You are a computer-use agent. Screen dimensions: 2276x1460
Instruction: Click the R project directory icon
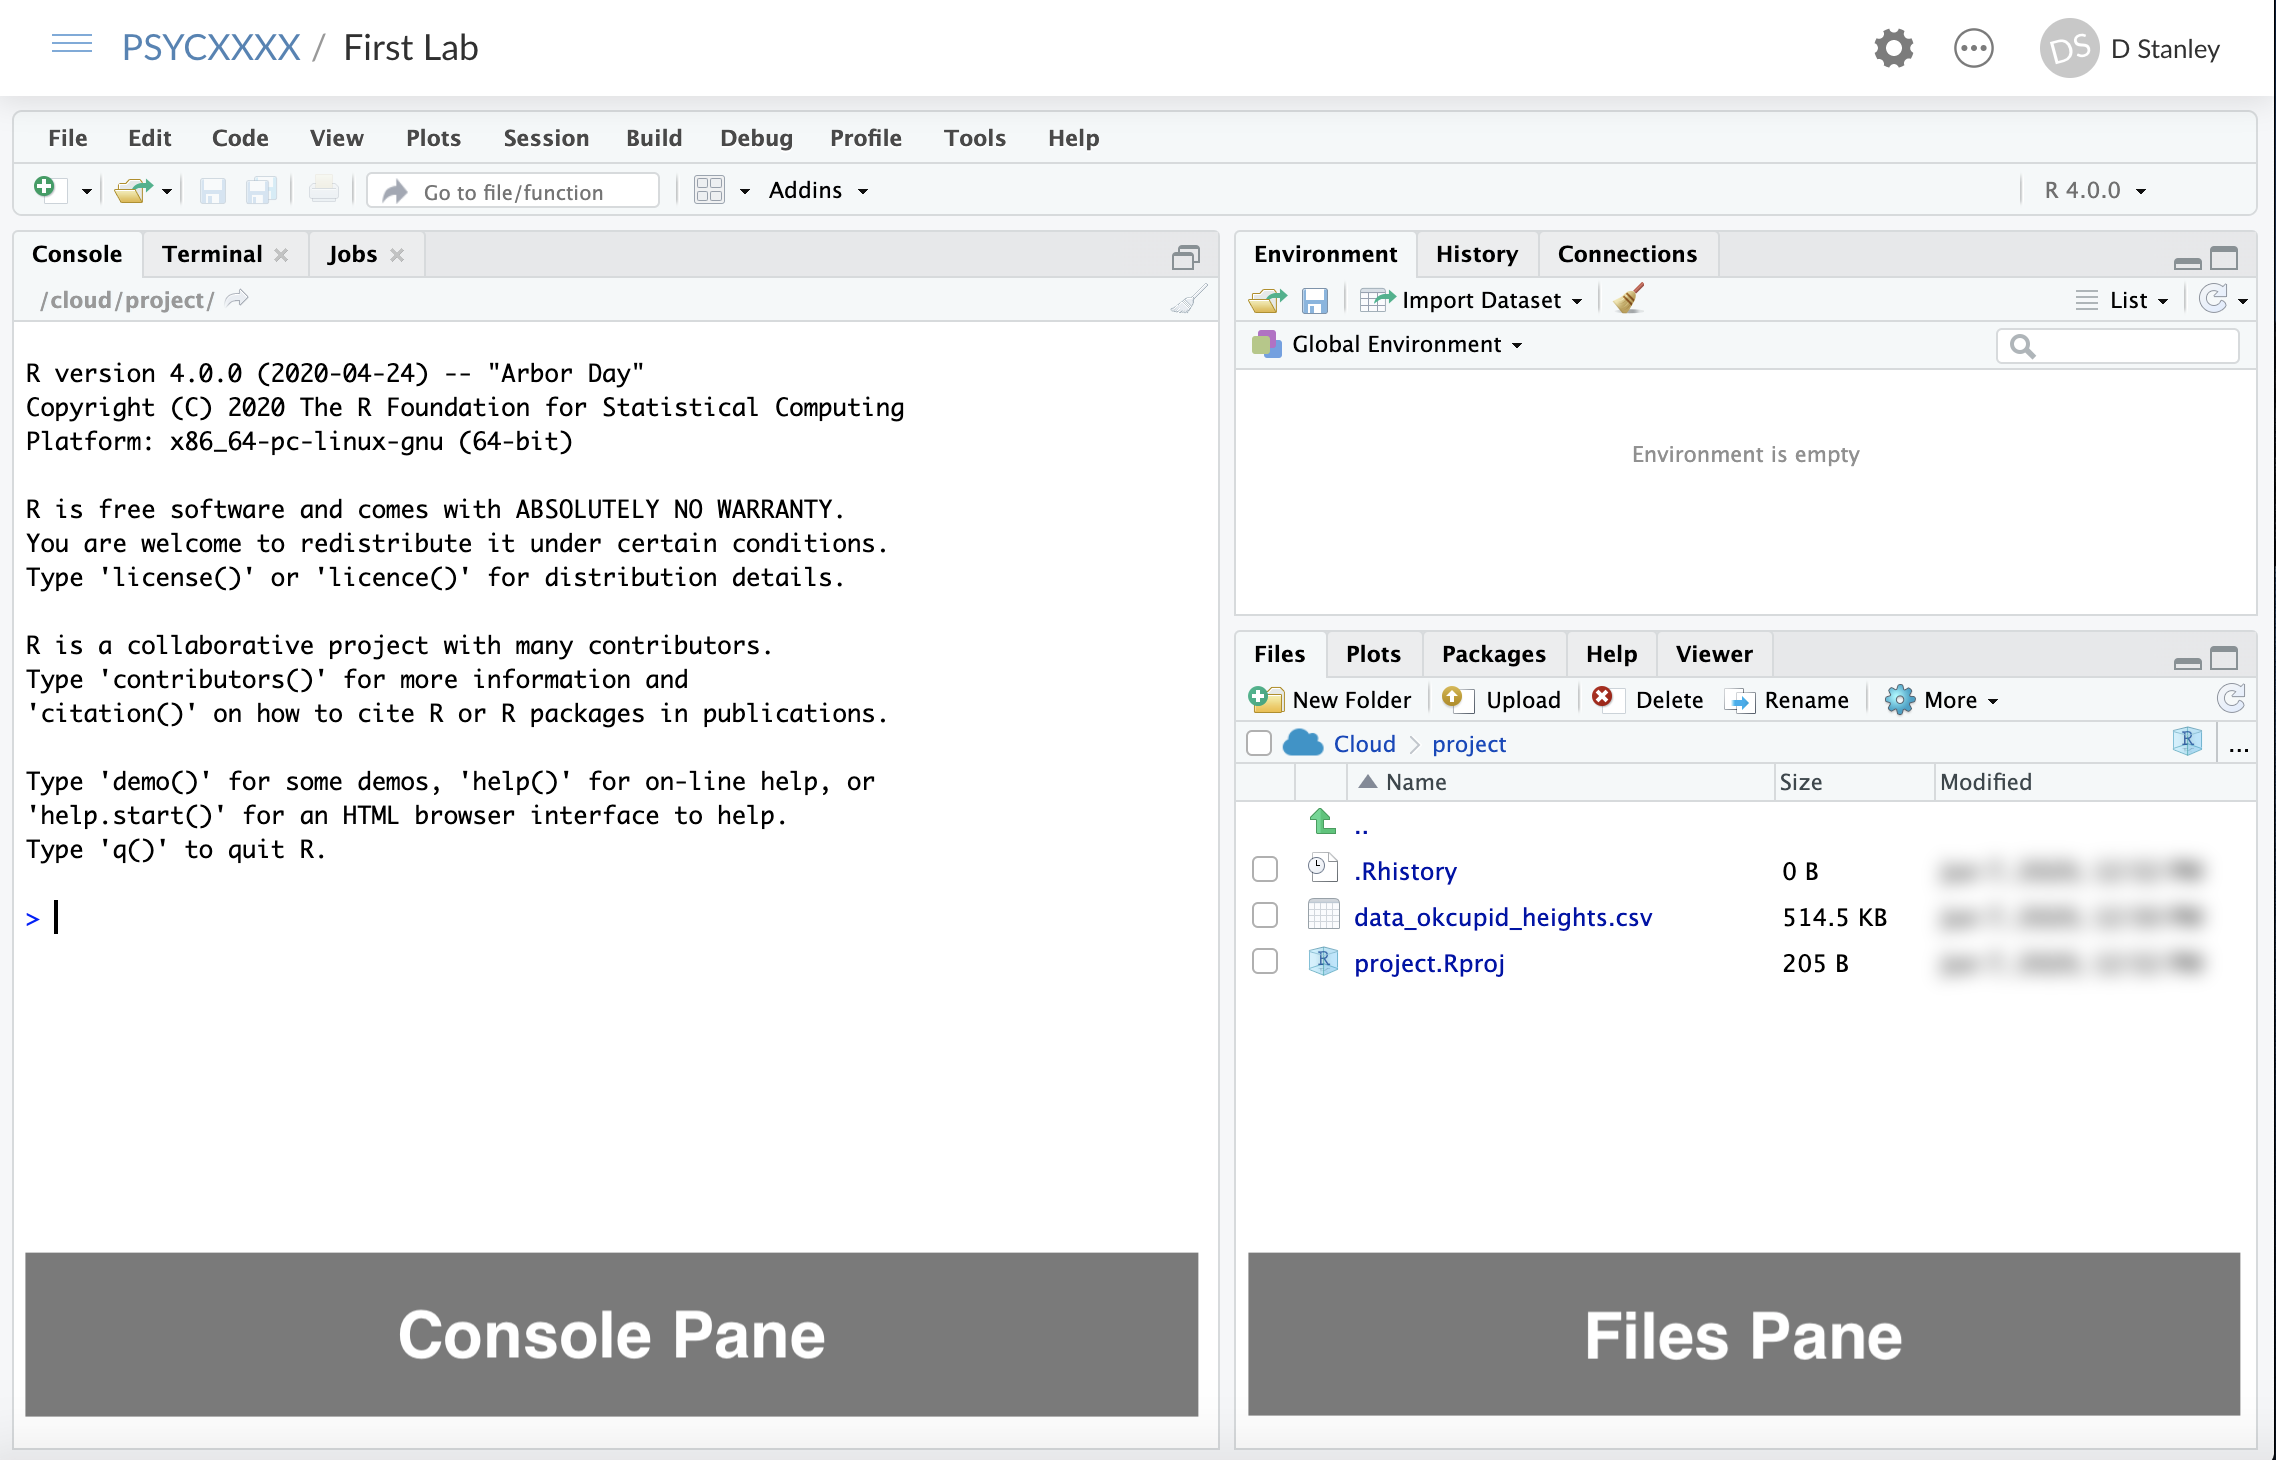coord(2187,742)
